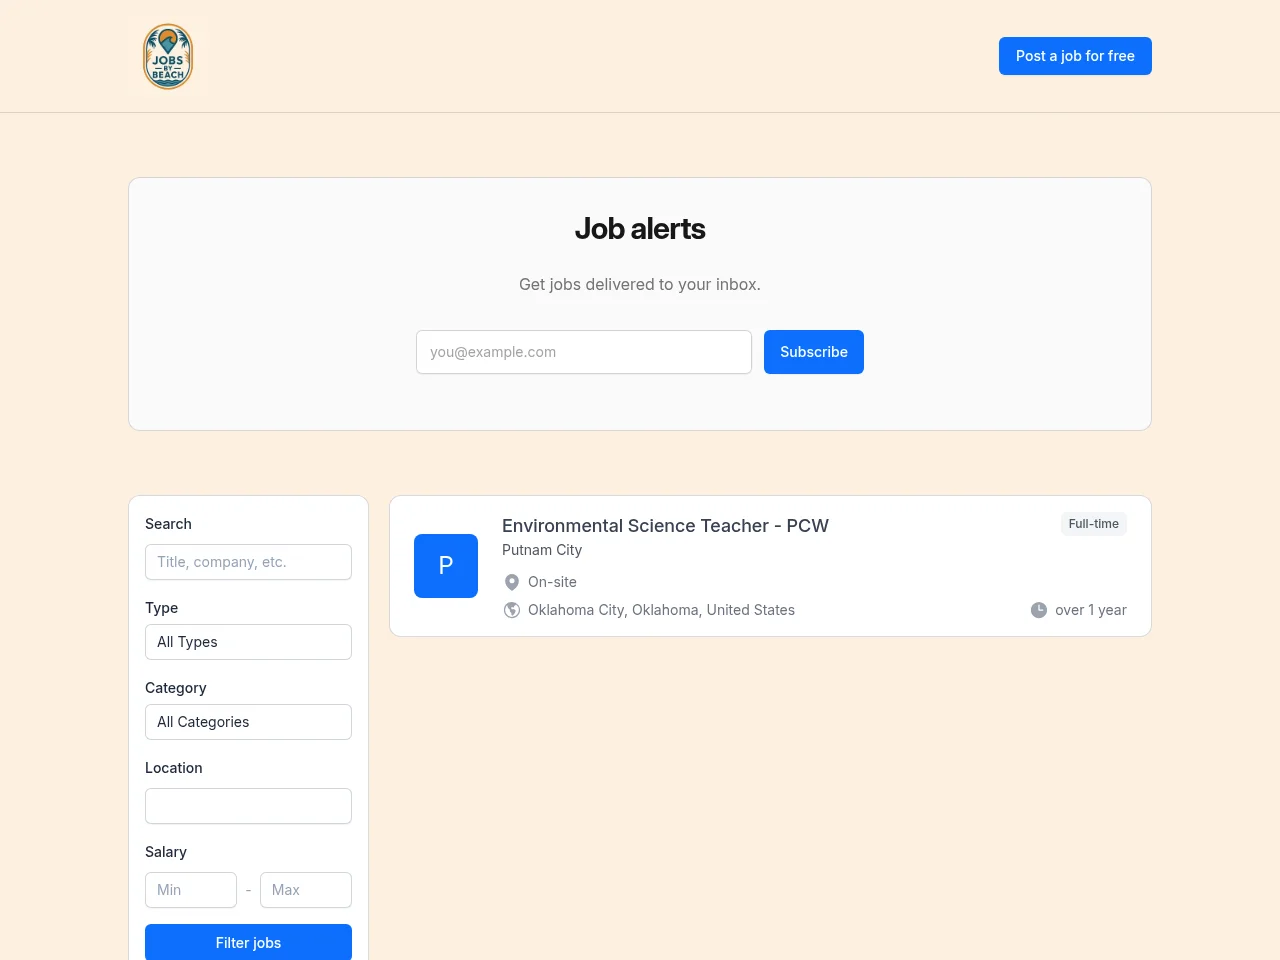Click the Full-time job type badge
Viewport: 1280px width, 960px height.
1094,524
